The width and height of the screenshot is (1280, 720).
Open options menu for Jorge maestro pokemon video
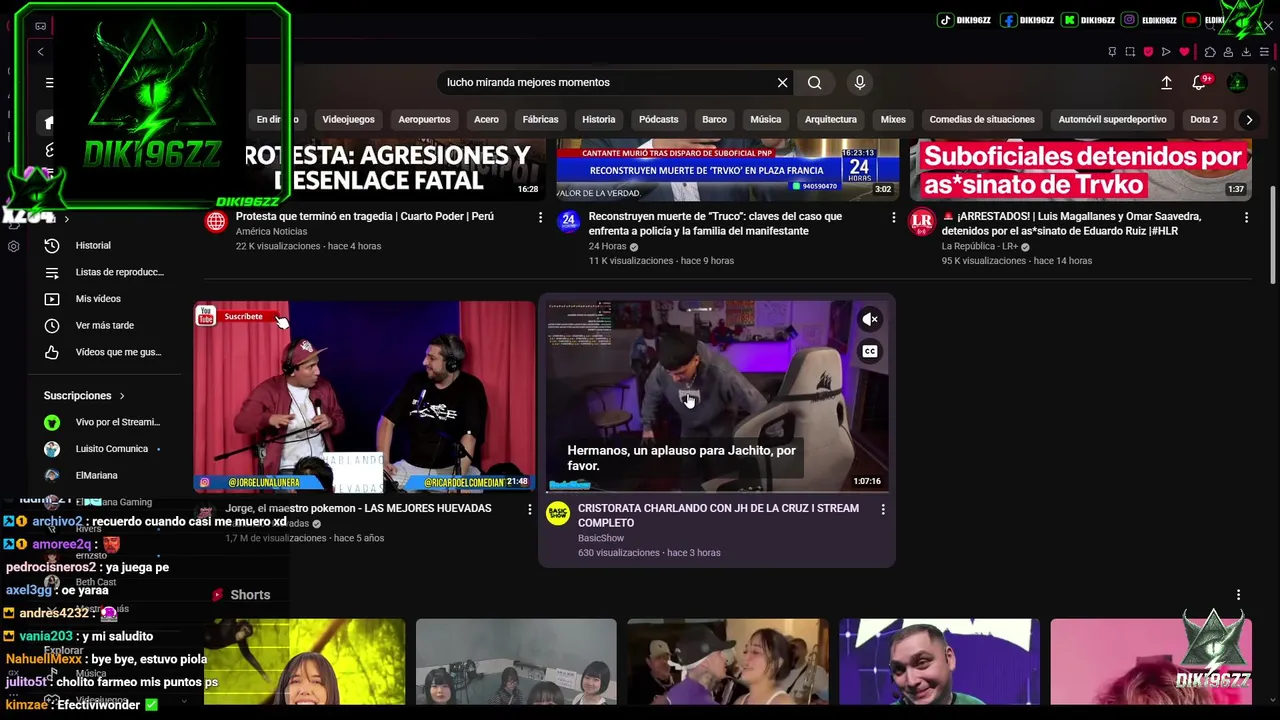pyautogui.click(x=530, y=509)
